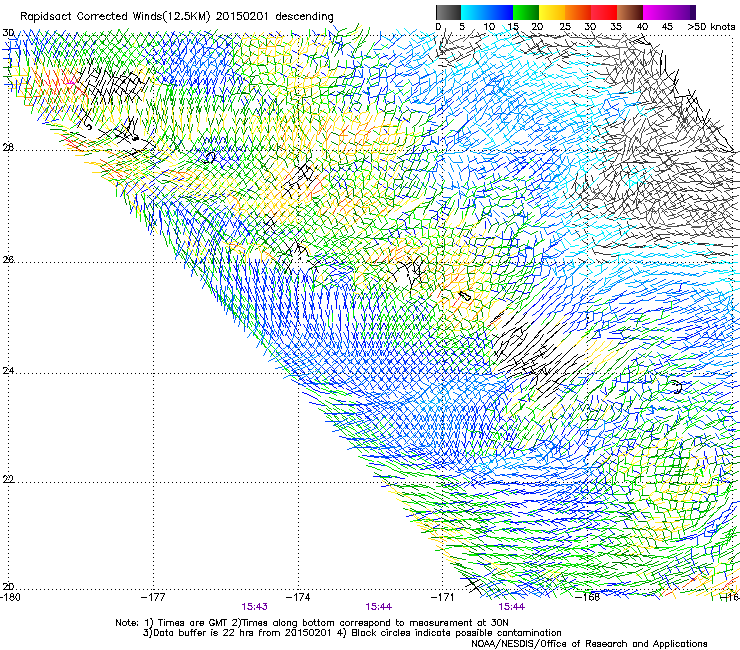Click the '15:44' time label right of -171
The image size is (740, 650).
click(x=512, y=607)
